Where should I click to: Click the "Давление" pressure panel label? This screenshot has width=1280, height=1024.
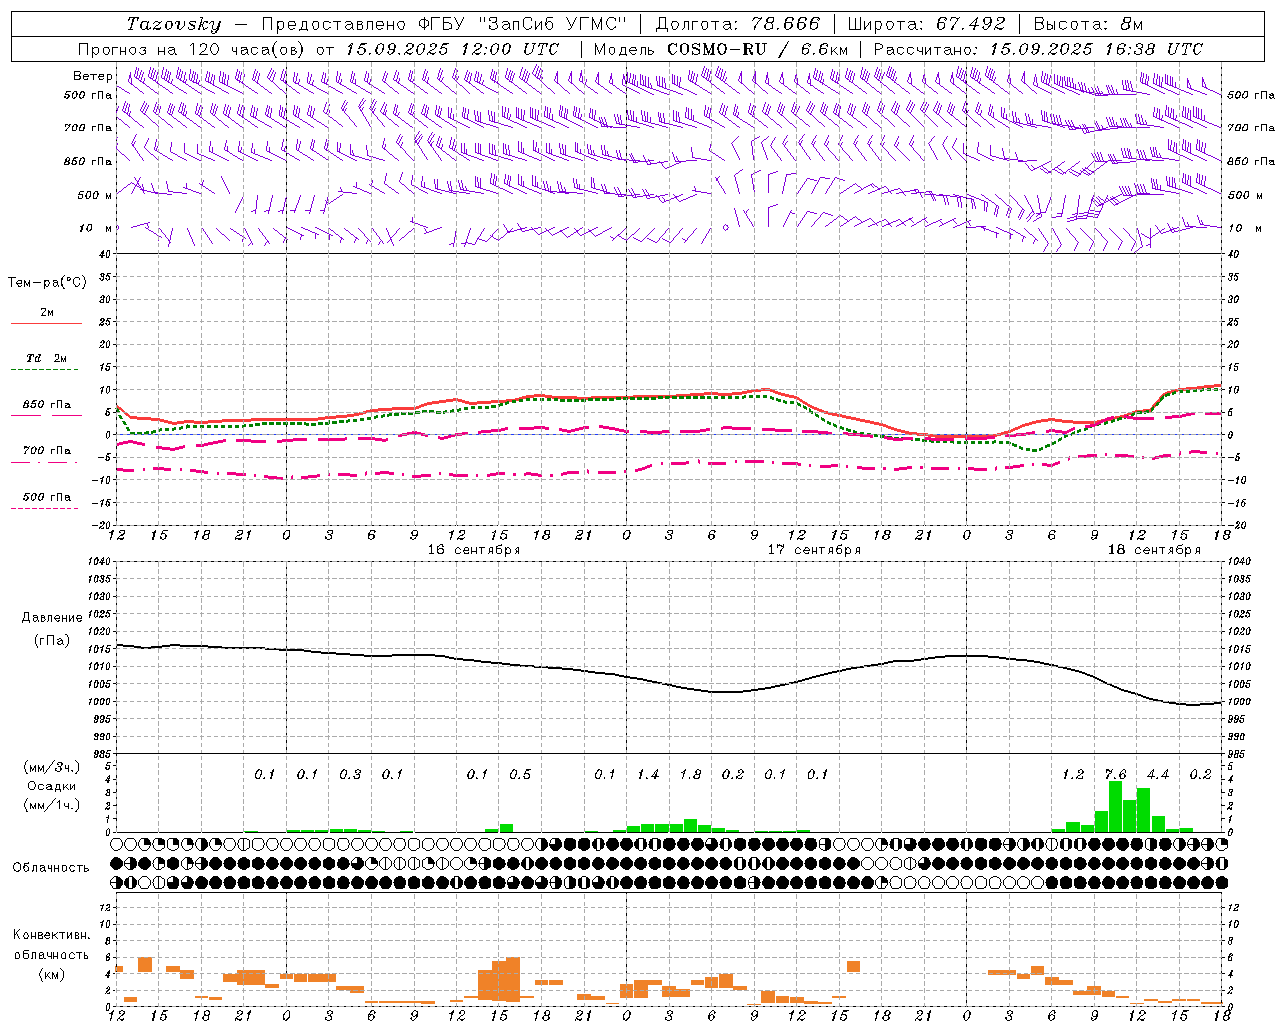(52, 618)
